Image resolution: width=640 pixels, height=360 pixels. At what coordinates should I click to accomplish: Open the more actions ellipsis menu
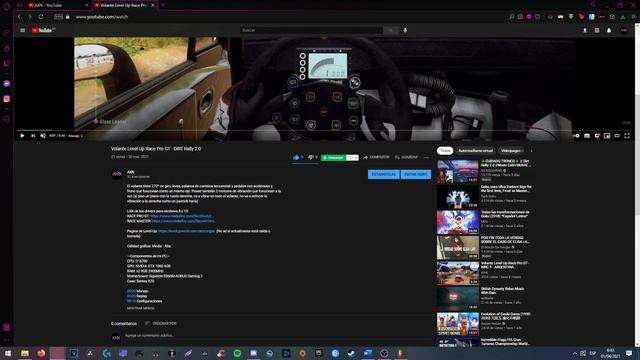pyautogui.click(x=426, y=157)
